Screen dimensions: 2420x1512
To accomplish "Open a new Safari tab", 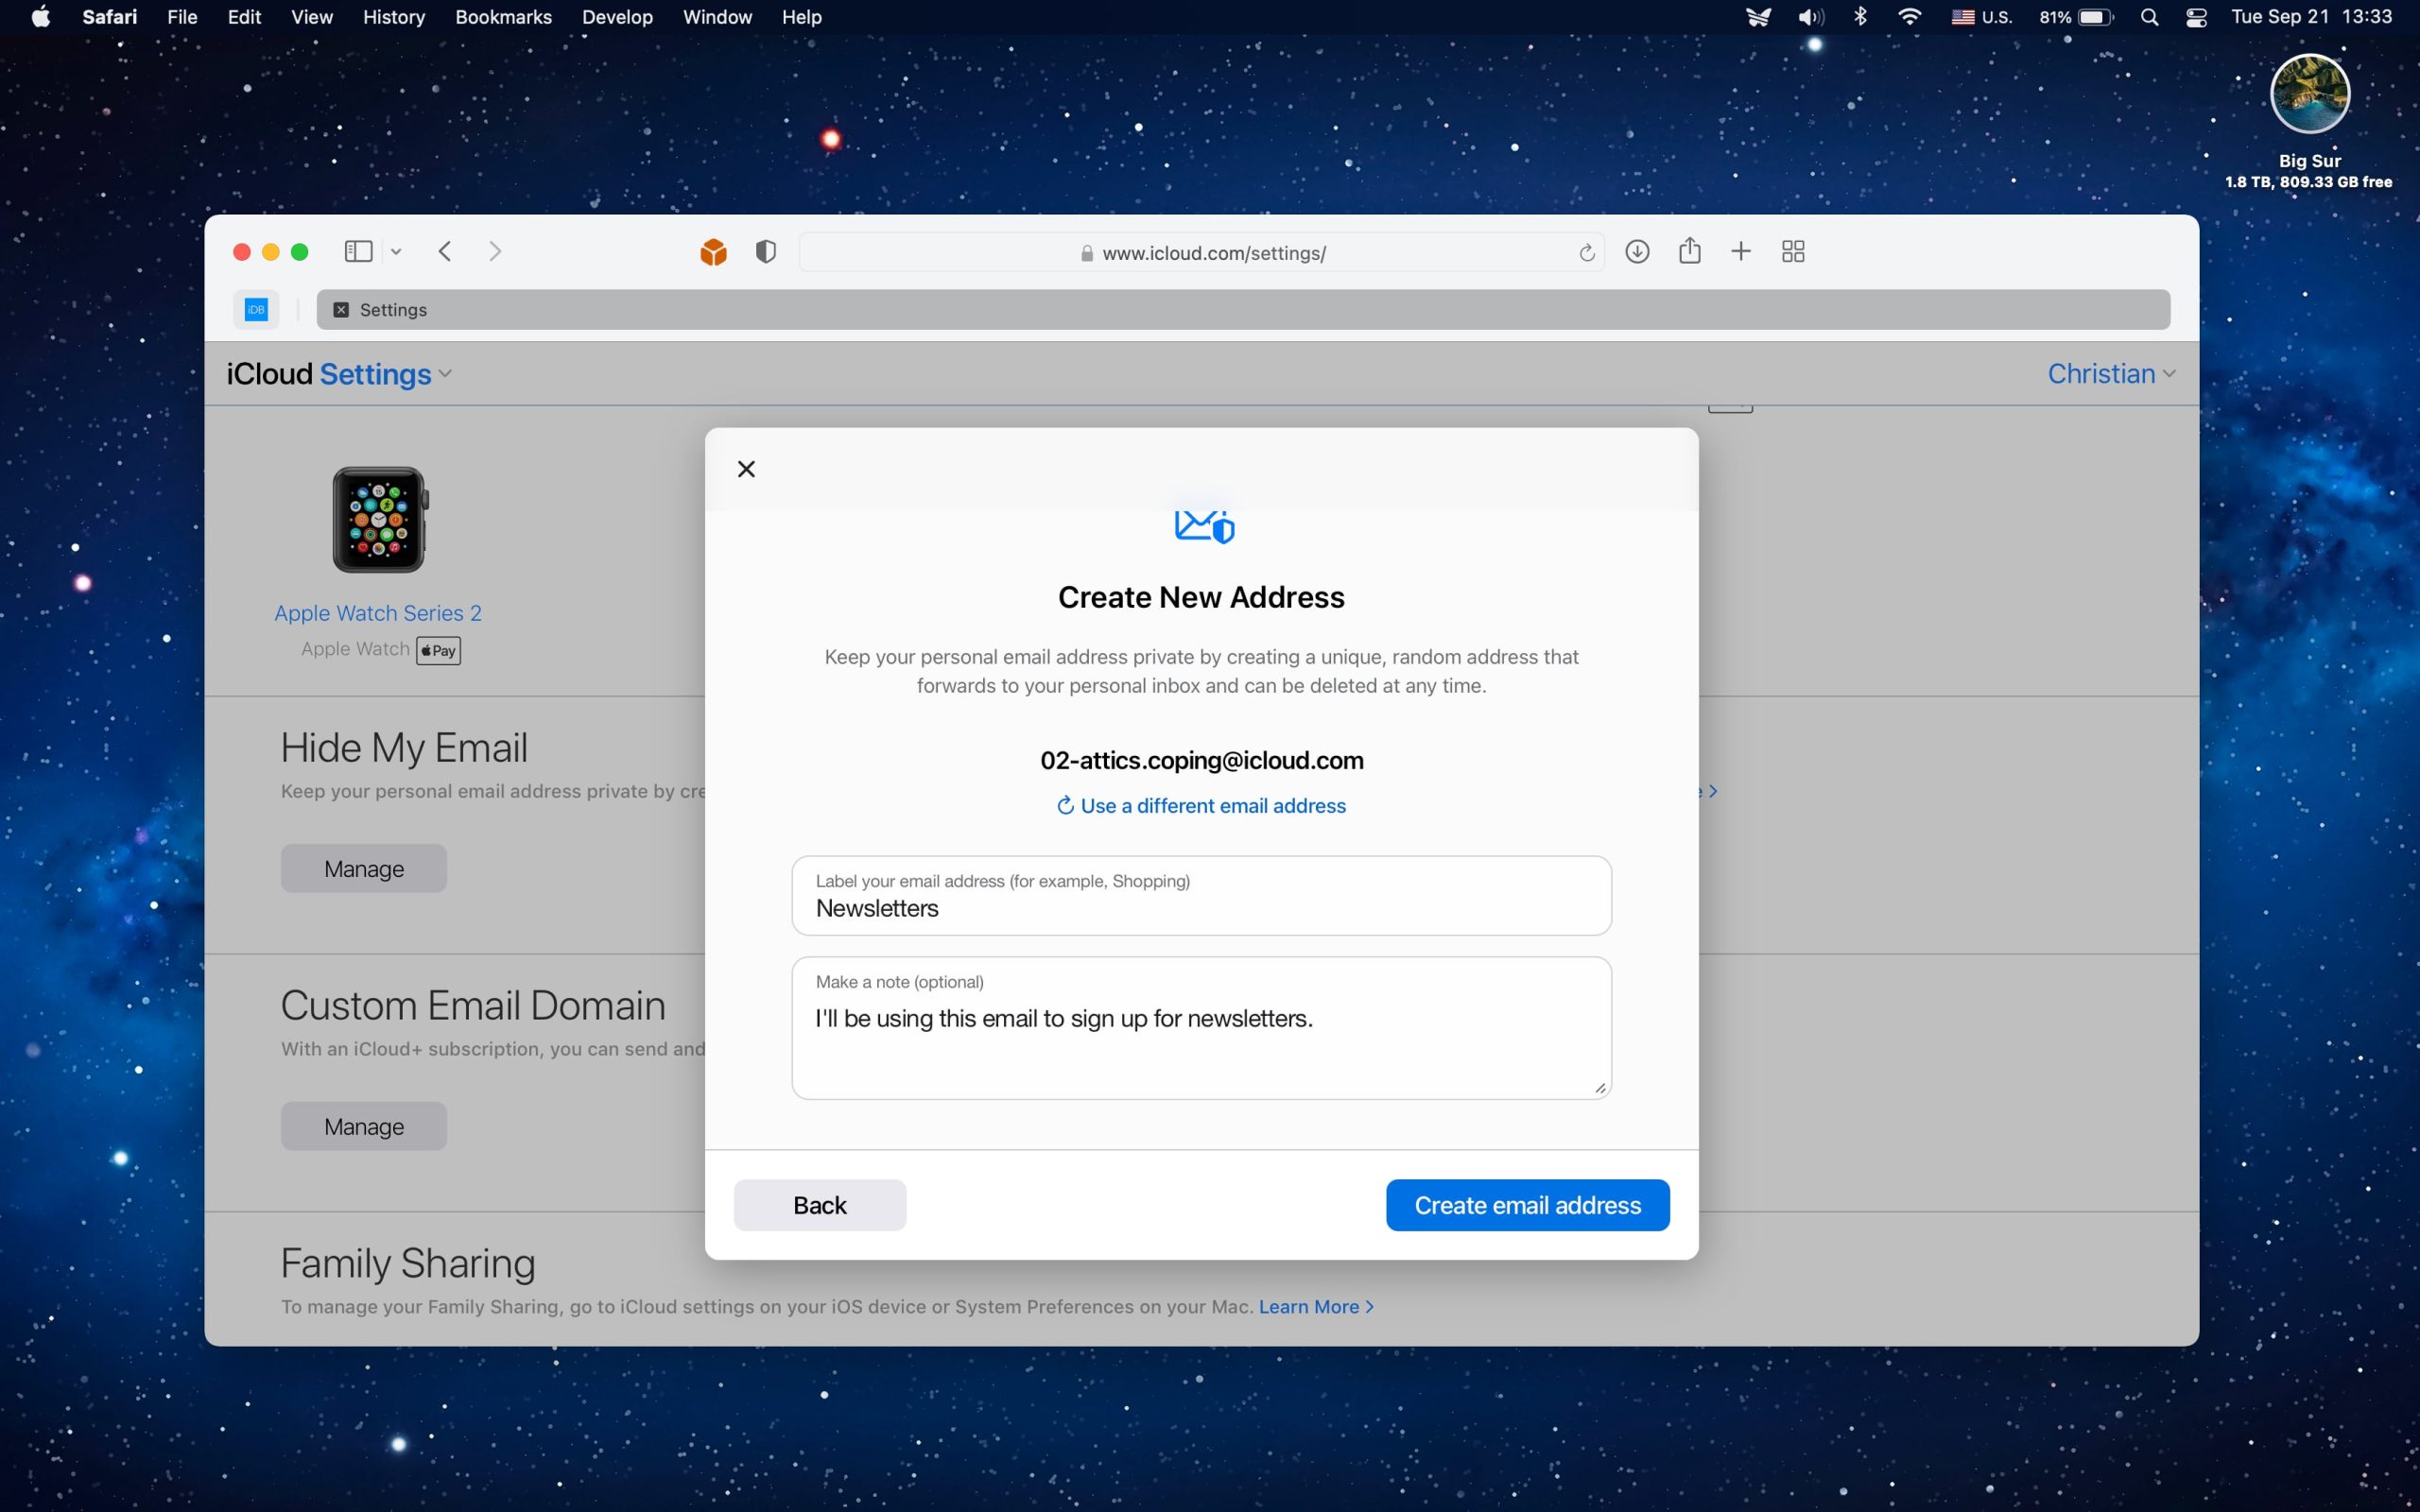I will (x=1741, y=251).
